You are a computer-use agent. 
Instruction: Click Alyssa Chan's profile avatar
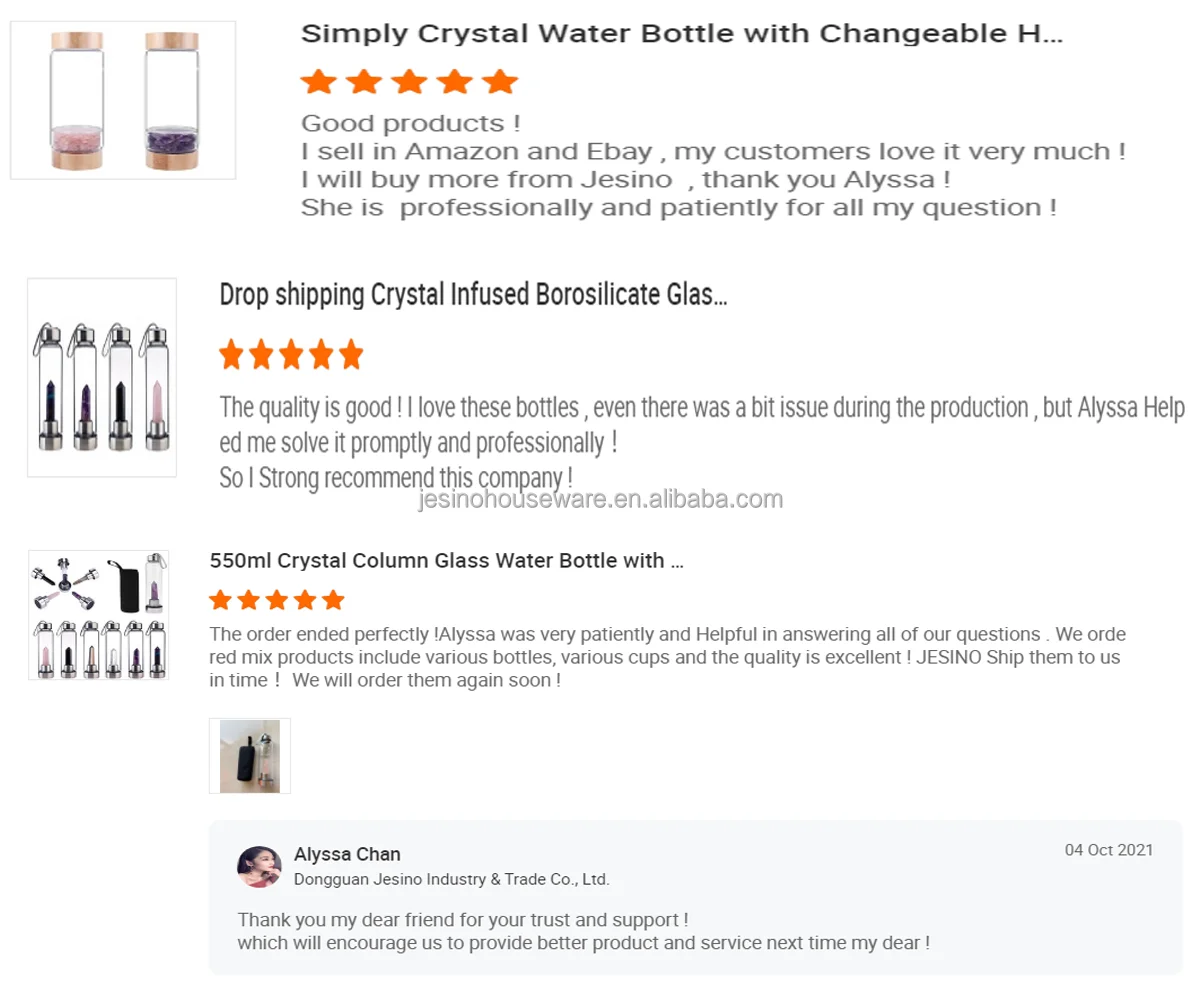point(259,867)
